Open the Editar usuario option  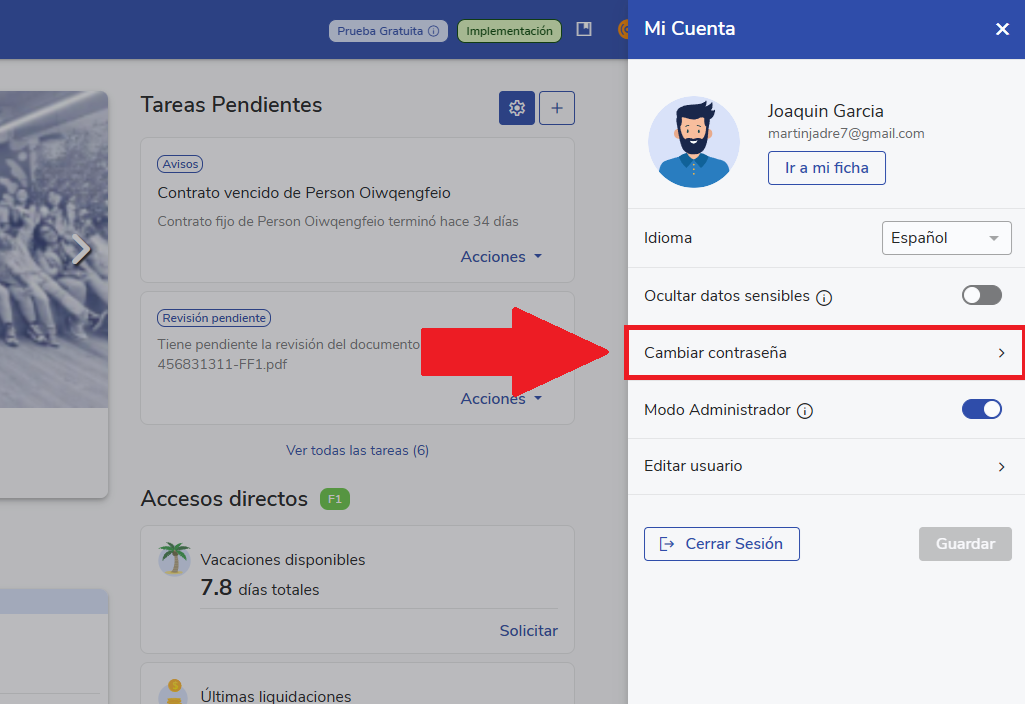[824, 466]
